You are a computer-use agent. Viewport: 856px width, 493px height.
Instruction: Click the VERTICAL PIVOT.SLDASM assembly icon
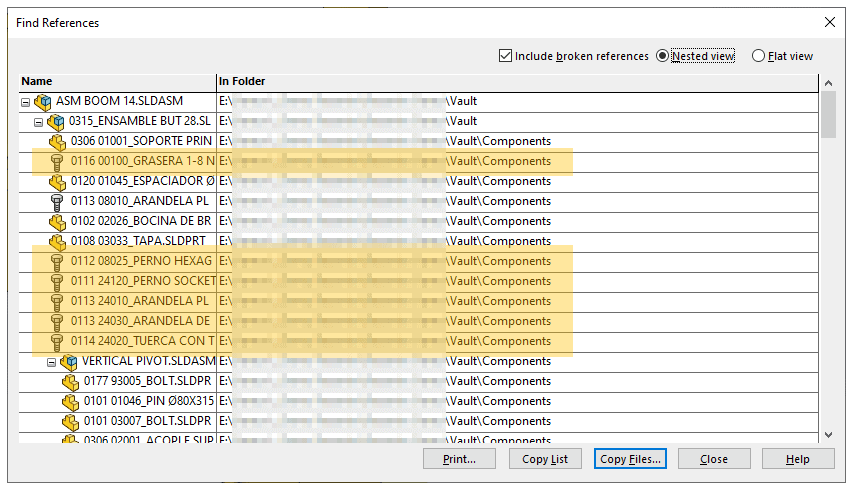tap(69, 361)
